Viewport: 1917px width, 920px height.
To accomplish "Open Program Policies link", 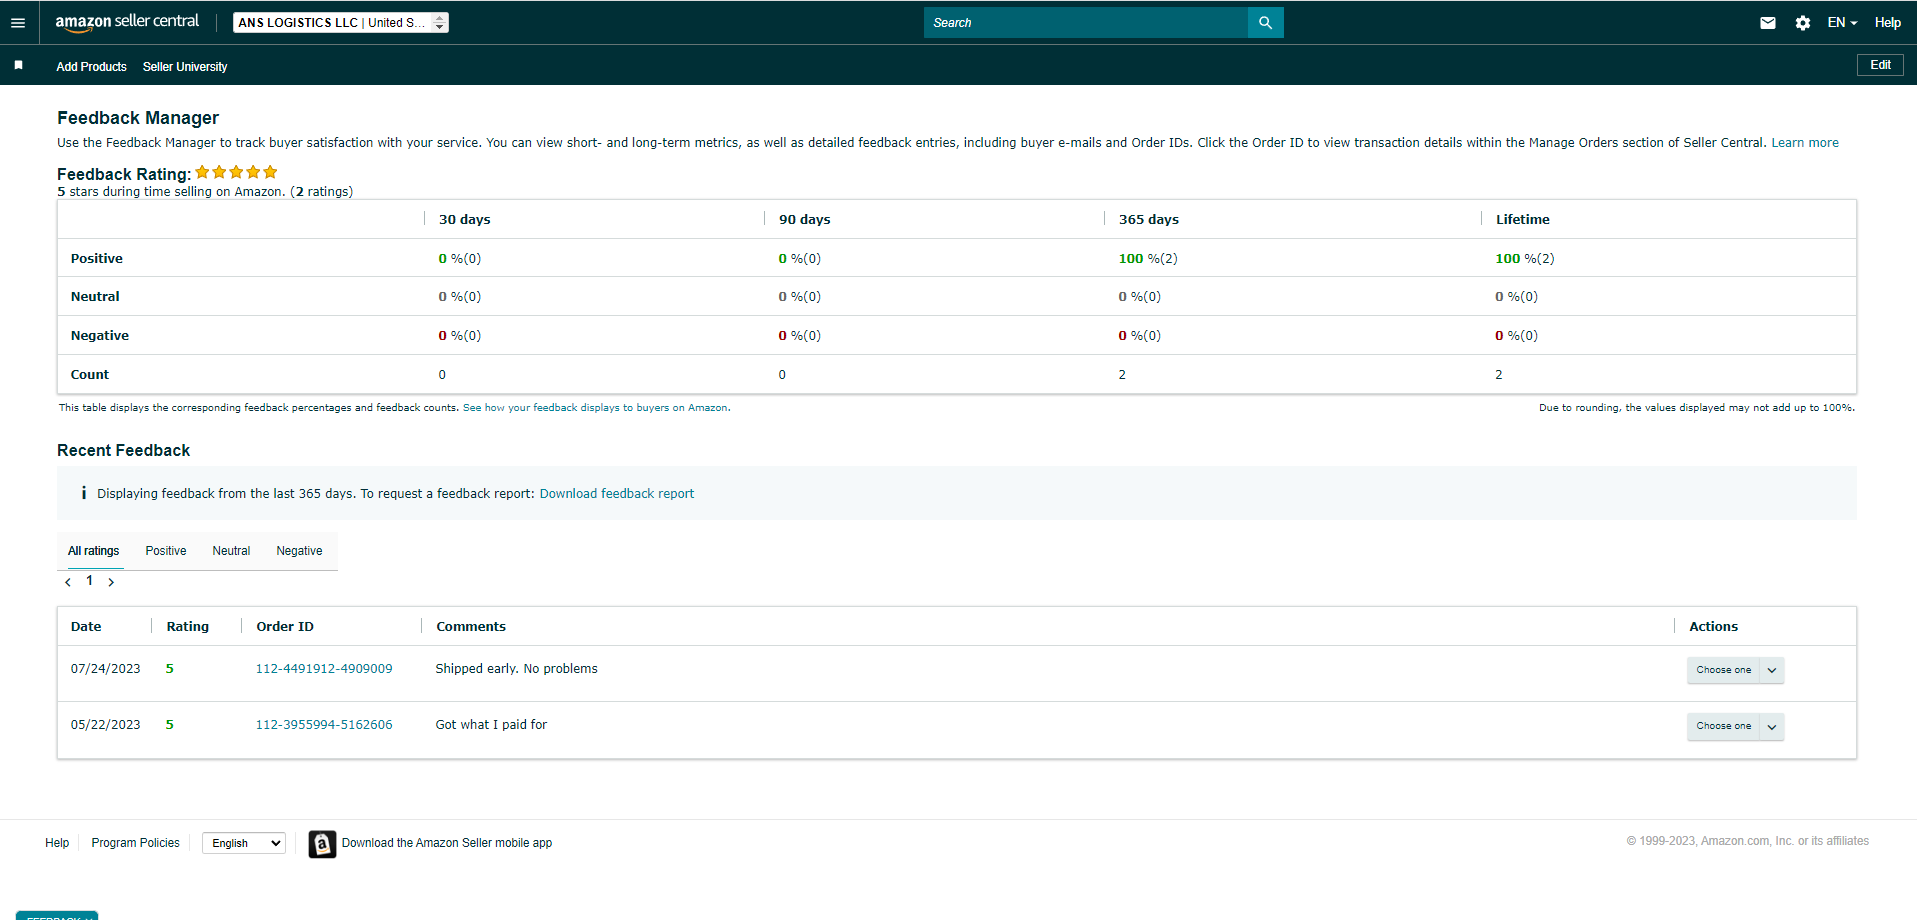I will pos(136,843).
